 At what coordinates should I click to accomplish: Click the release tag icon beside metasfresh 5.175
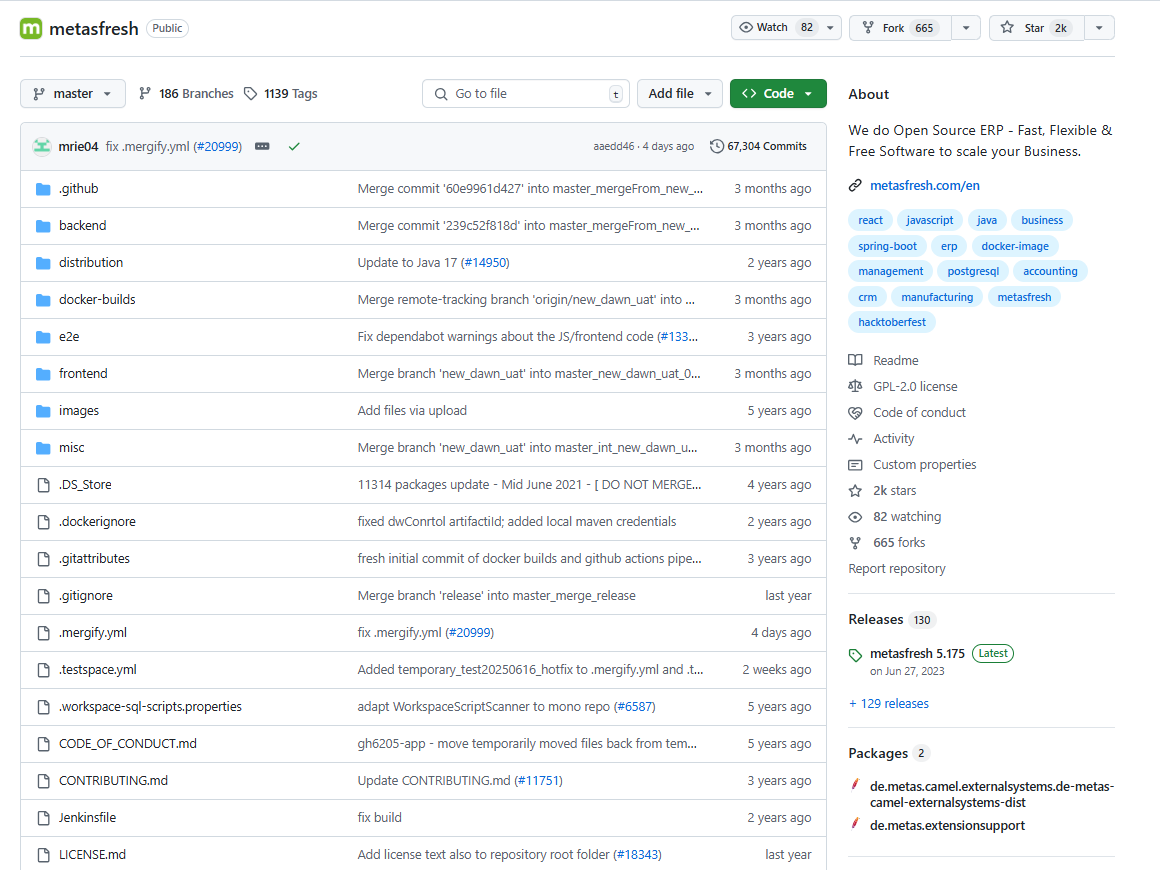[x=855, y=655]
